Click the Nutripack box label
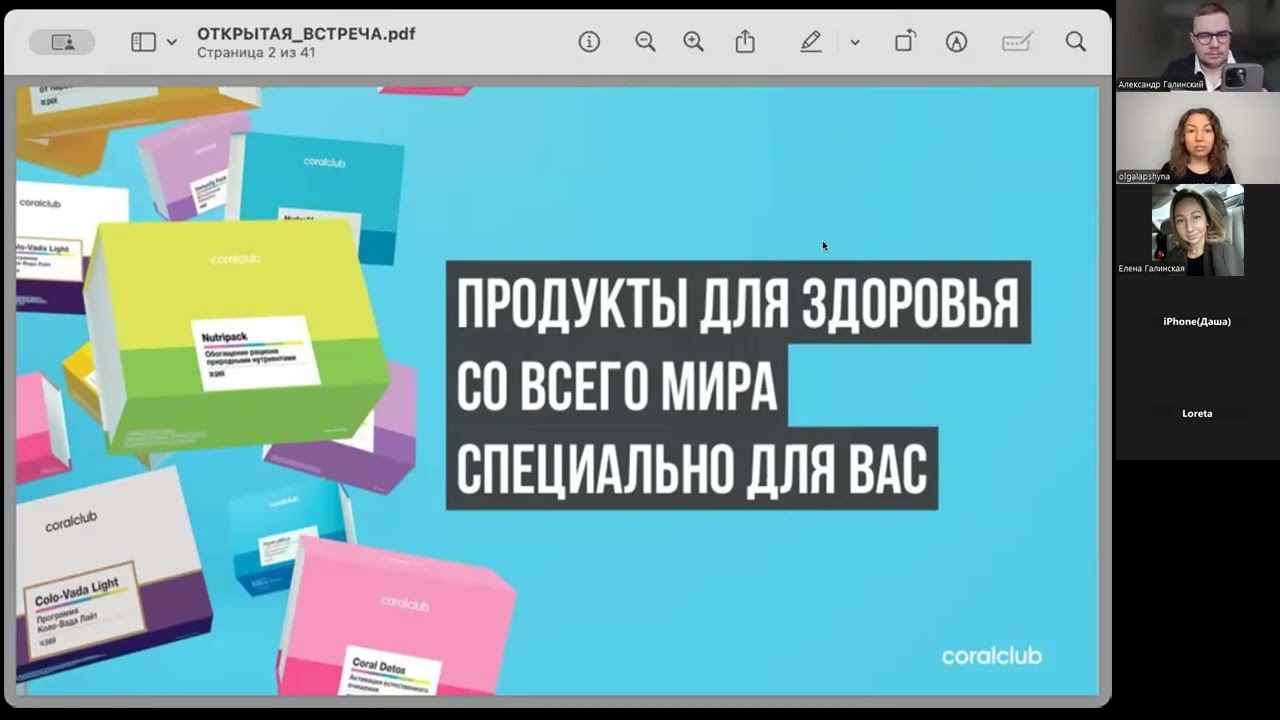The height and width of the screenshot is (720, 1280). click(x=254, y=352)
